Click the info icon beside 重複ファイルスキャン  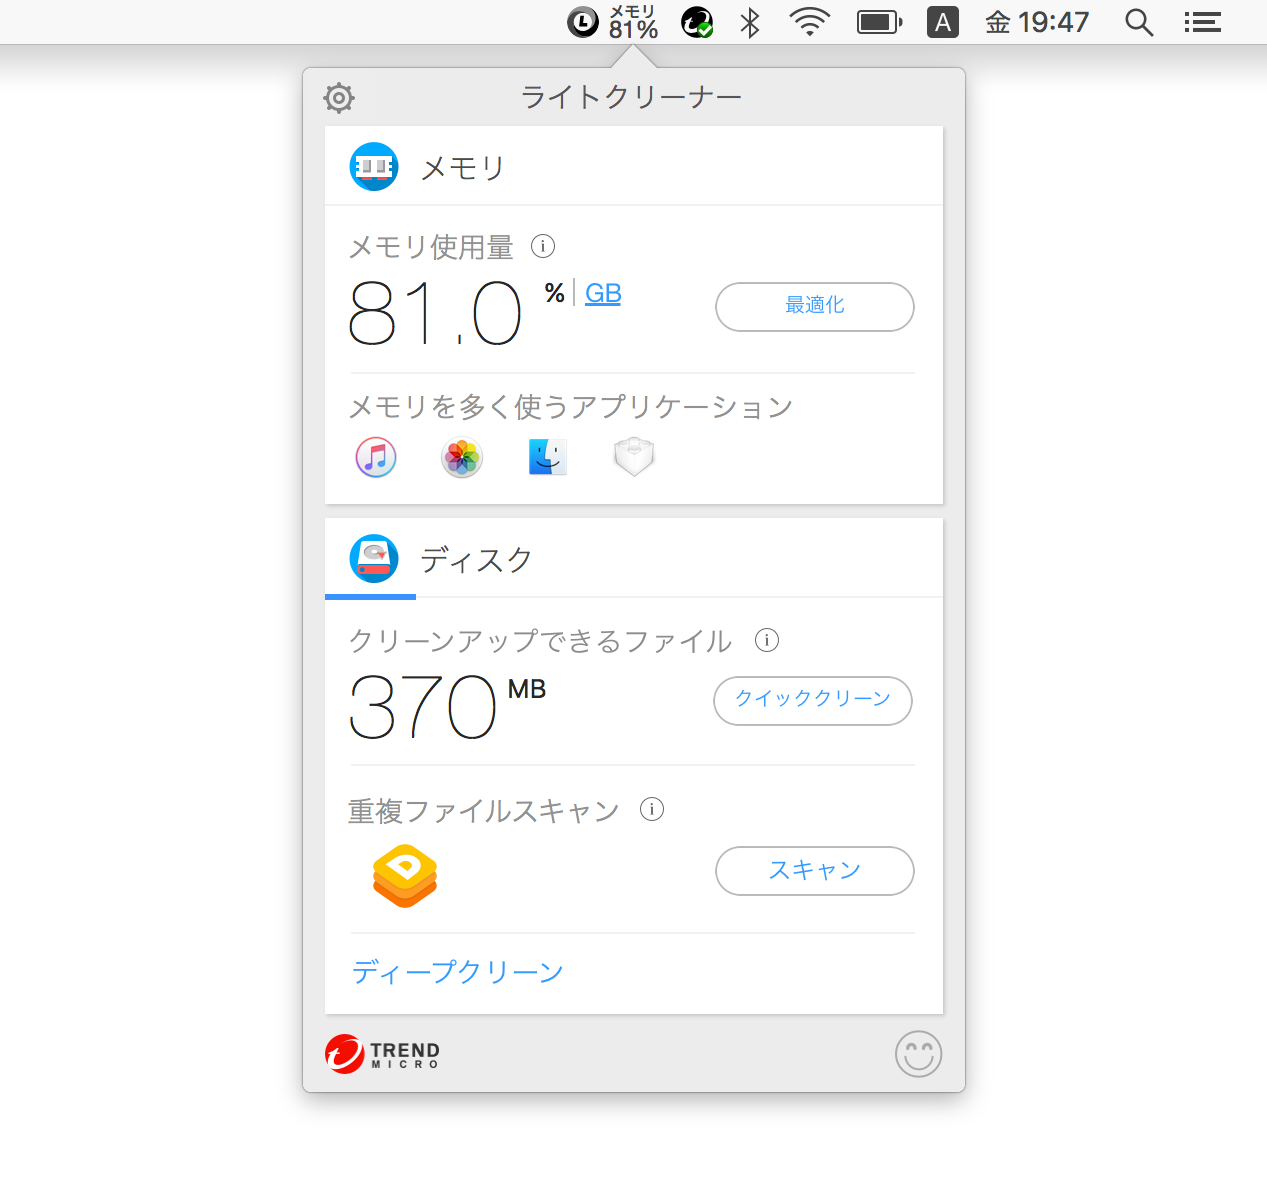pos(652,809)
